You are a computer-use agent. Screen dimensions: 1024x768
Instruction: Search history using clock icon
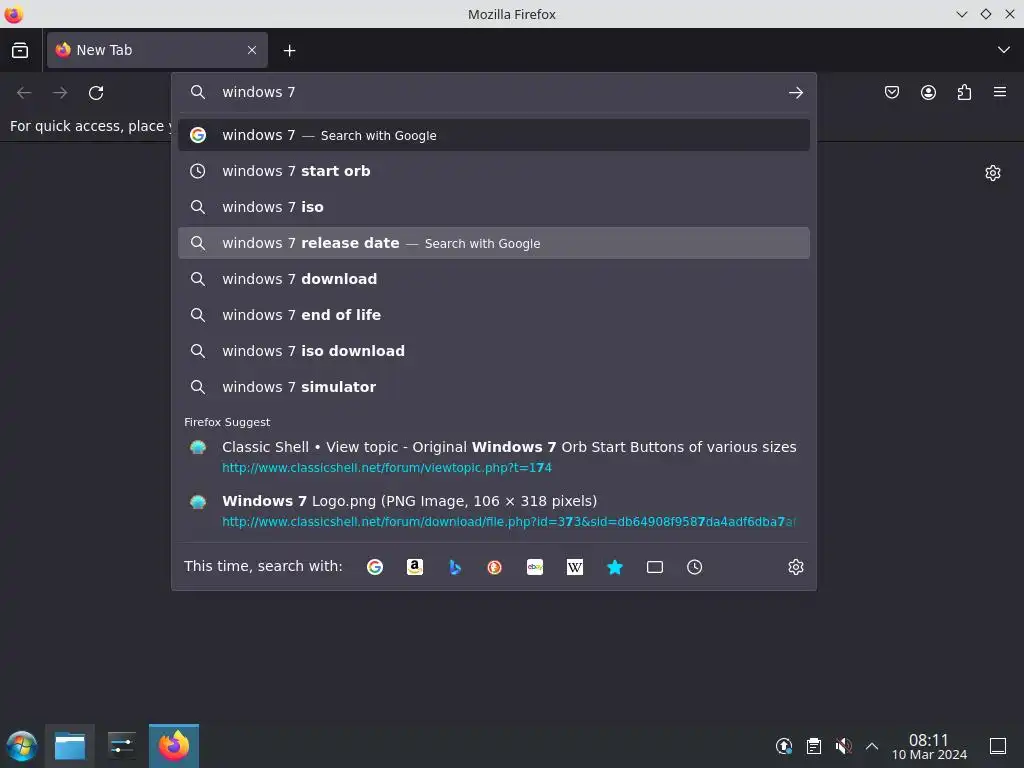pos(694,567)
